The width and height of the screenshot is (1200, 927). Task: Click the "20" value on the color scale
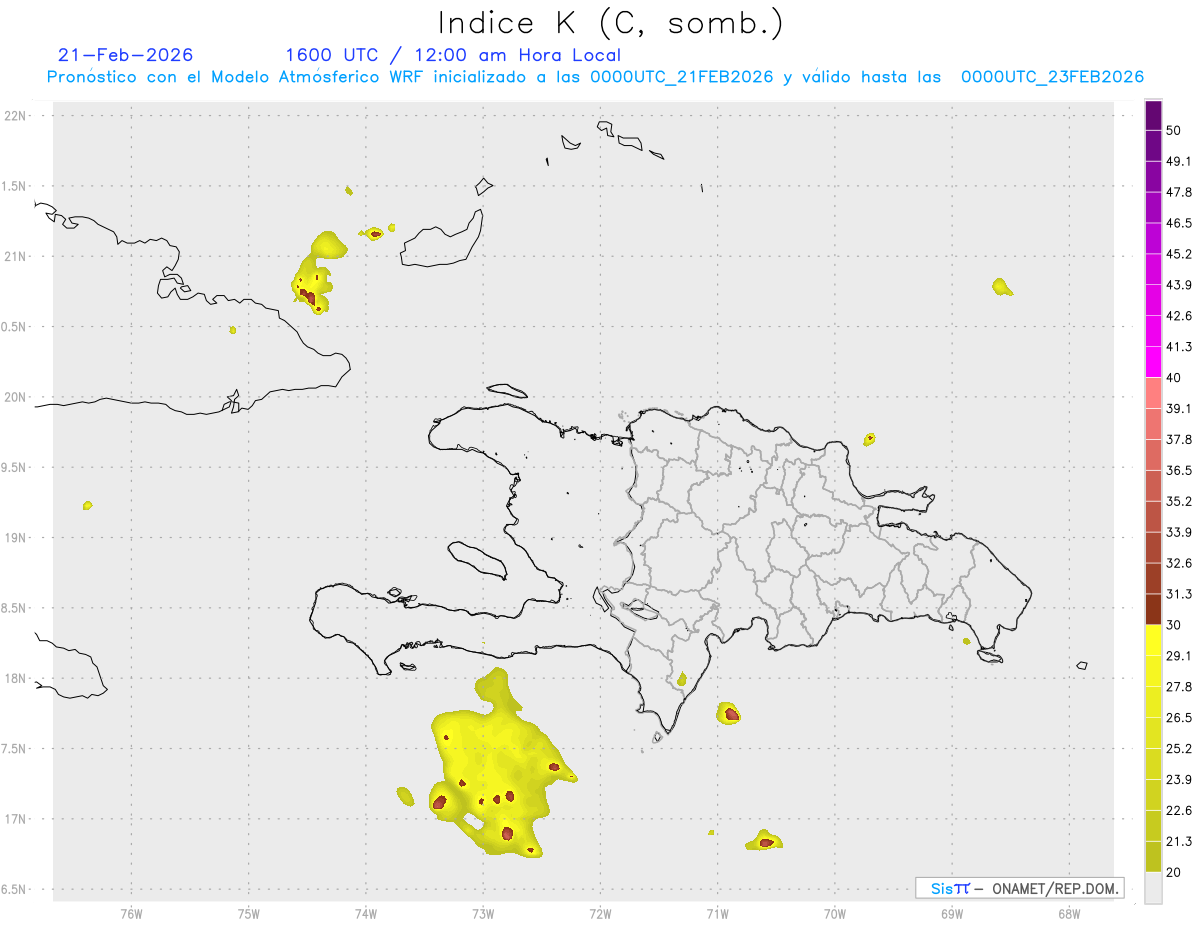[1174, 873]
